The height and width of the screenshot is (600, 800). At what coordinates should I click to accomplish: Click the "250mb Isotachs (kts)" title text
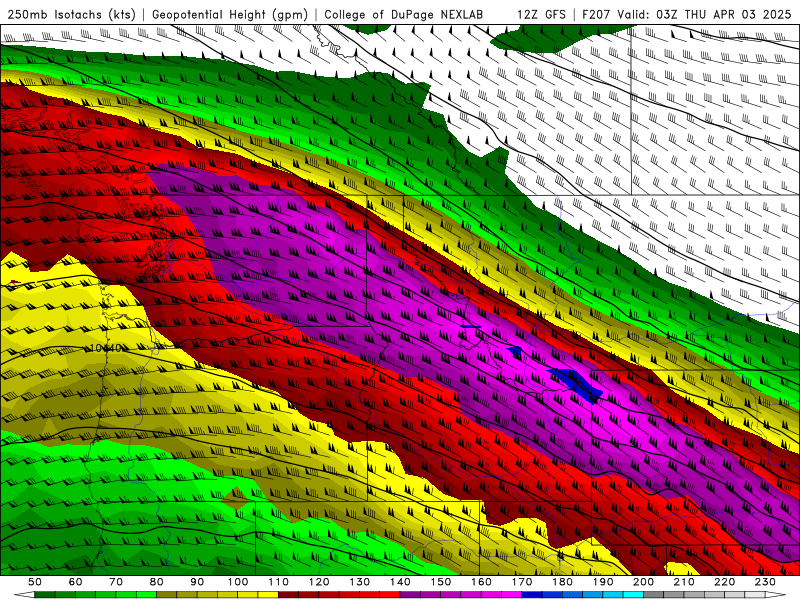[71, 14]
